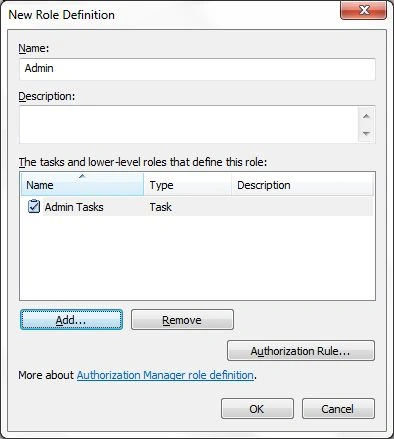Click the Task type cell in list
The width and height of the screenshot is (394, 439).
point(161,207)
